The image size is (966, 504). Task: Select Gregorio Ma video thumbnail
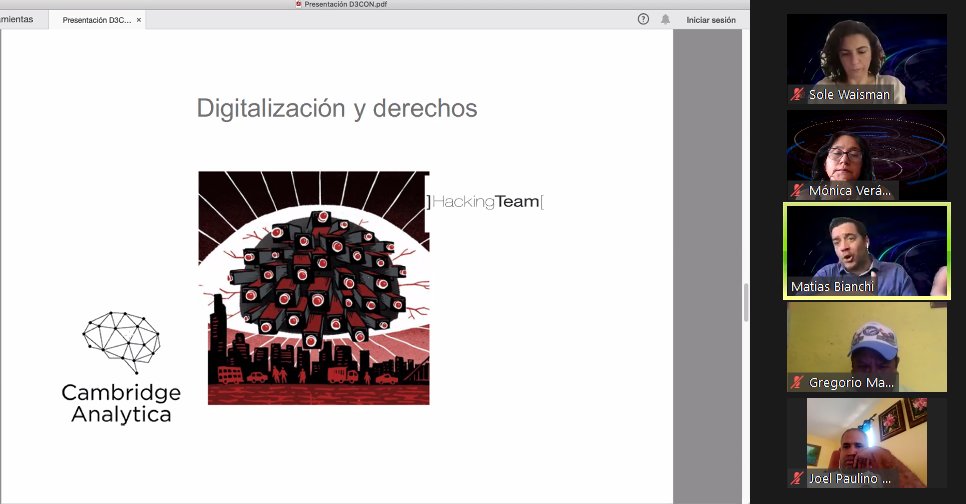point(867,347)
